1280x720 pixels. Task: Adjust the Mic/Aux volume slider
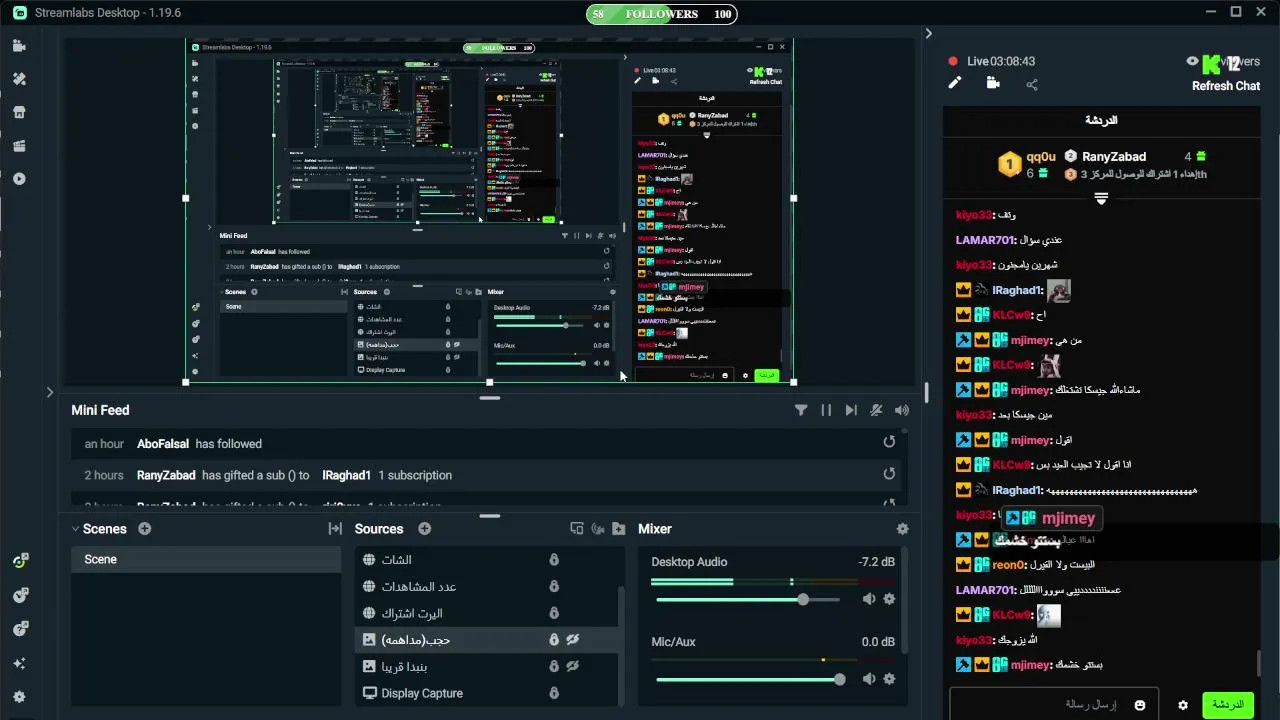pyautogui.click(x=839, y=679)
